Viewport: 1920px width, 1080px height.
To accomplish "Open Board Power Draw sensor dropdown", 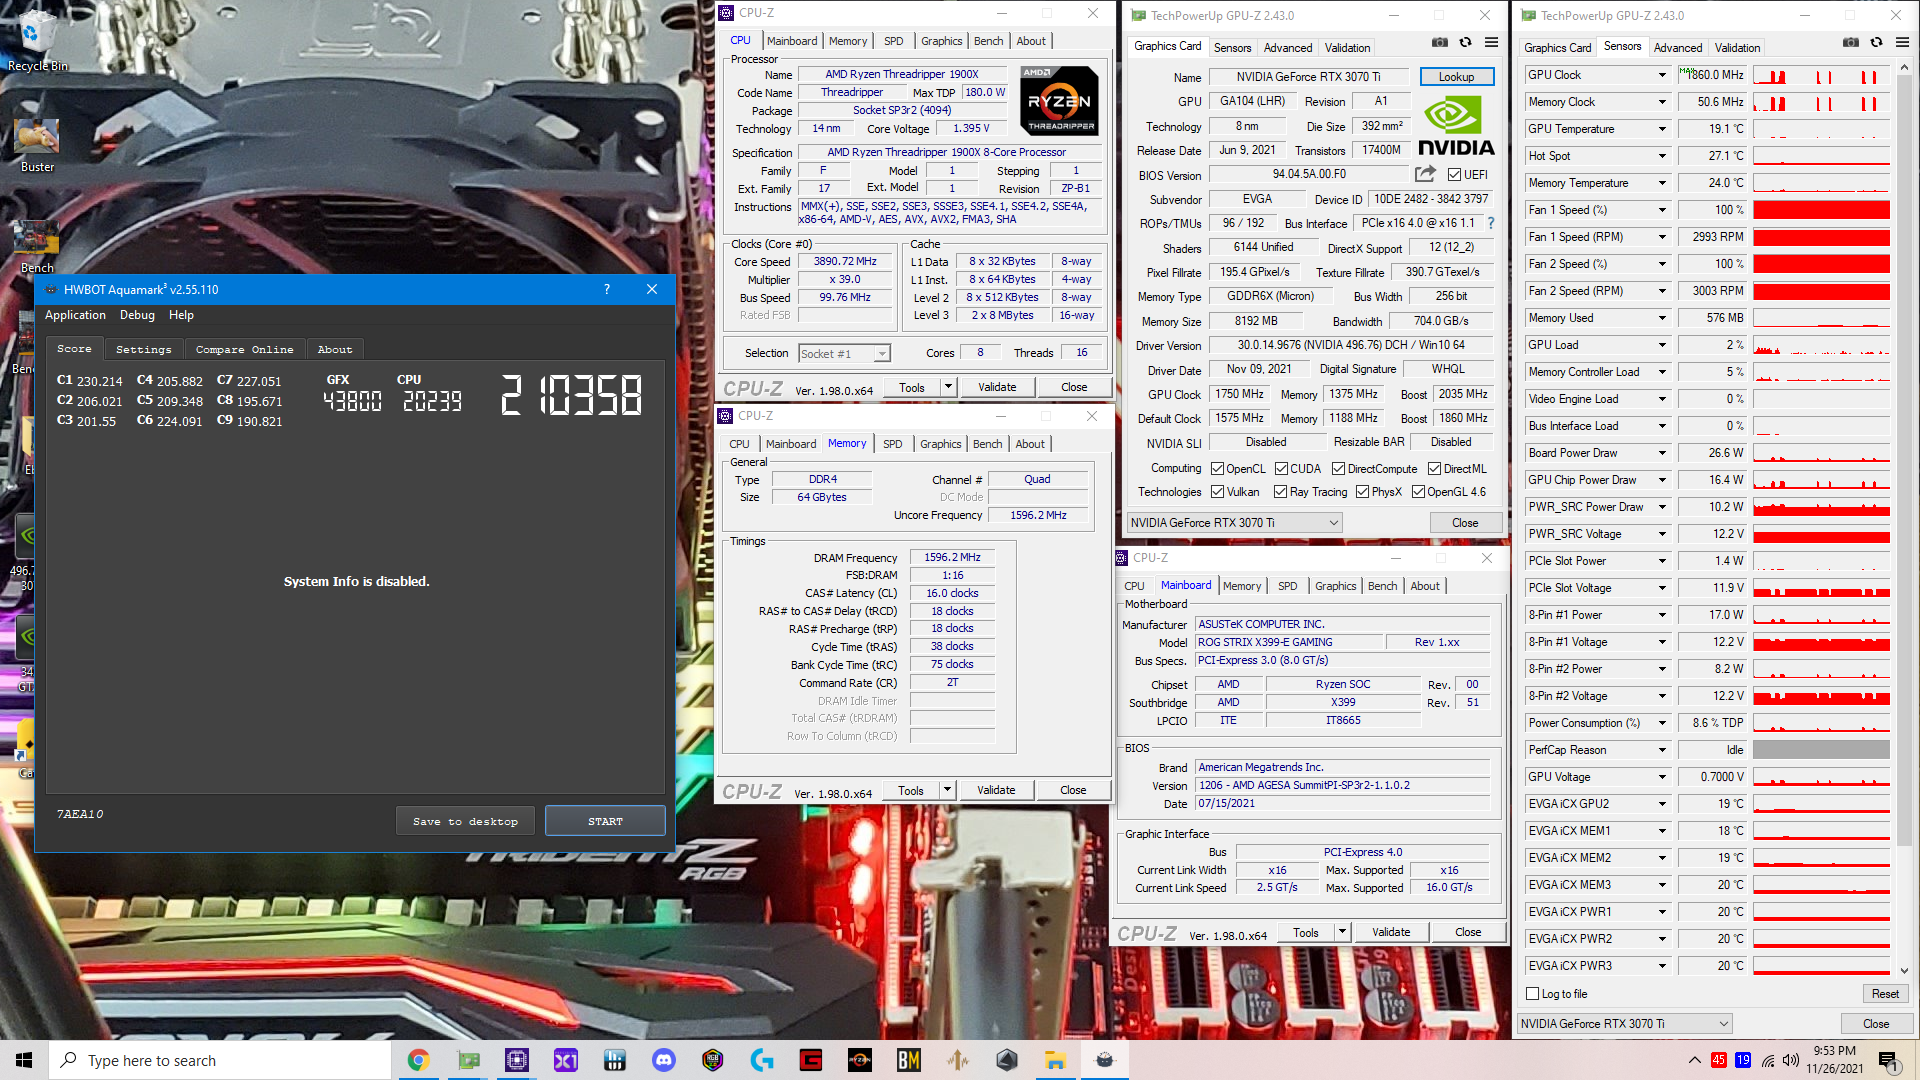I will click(x=1662, y=453).
